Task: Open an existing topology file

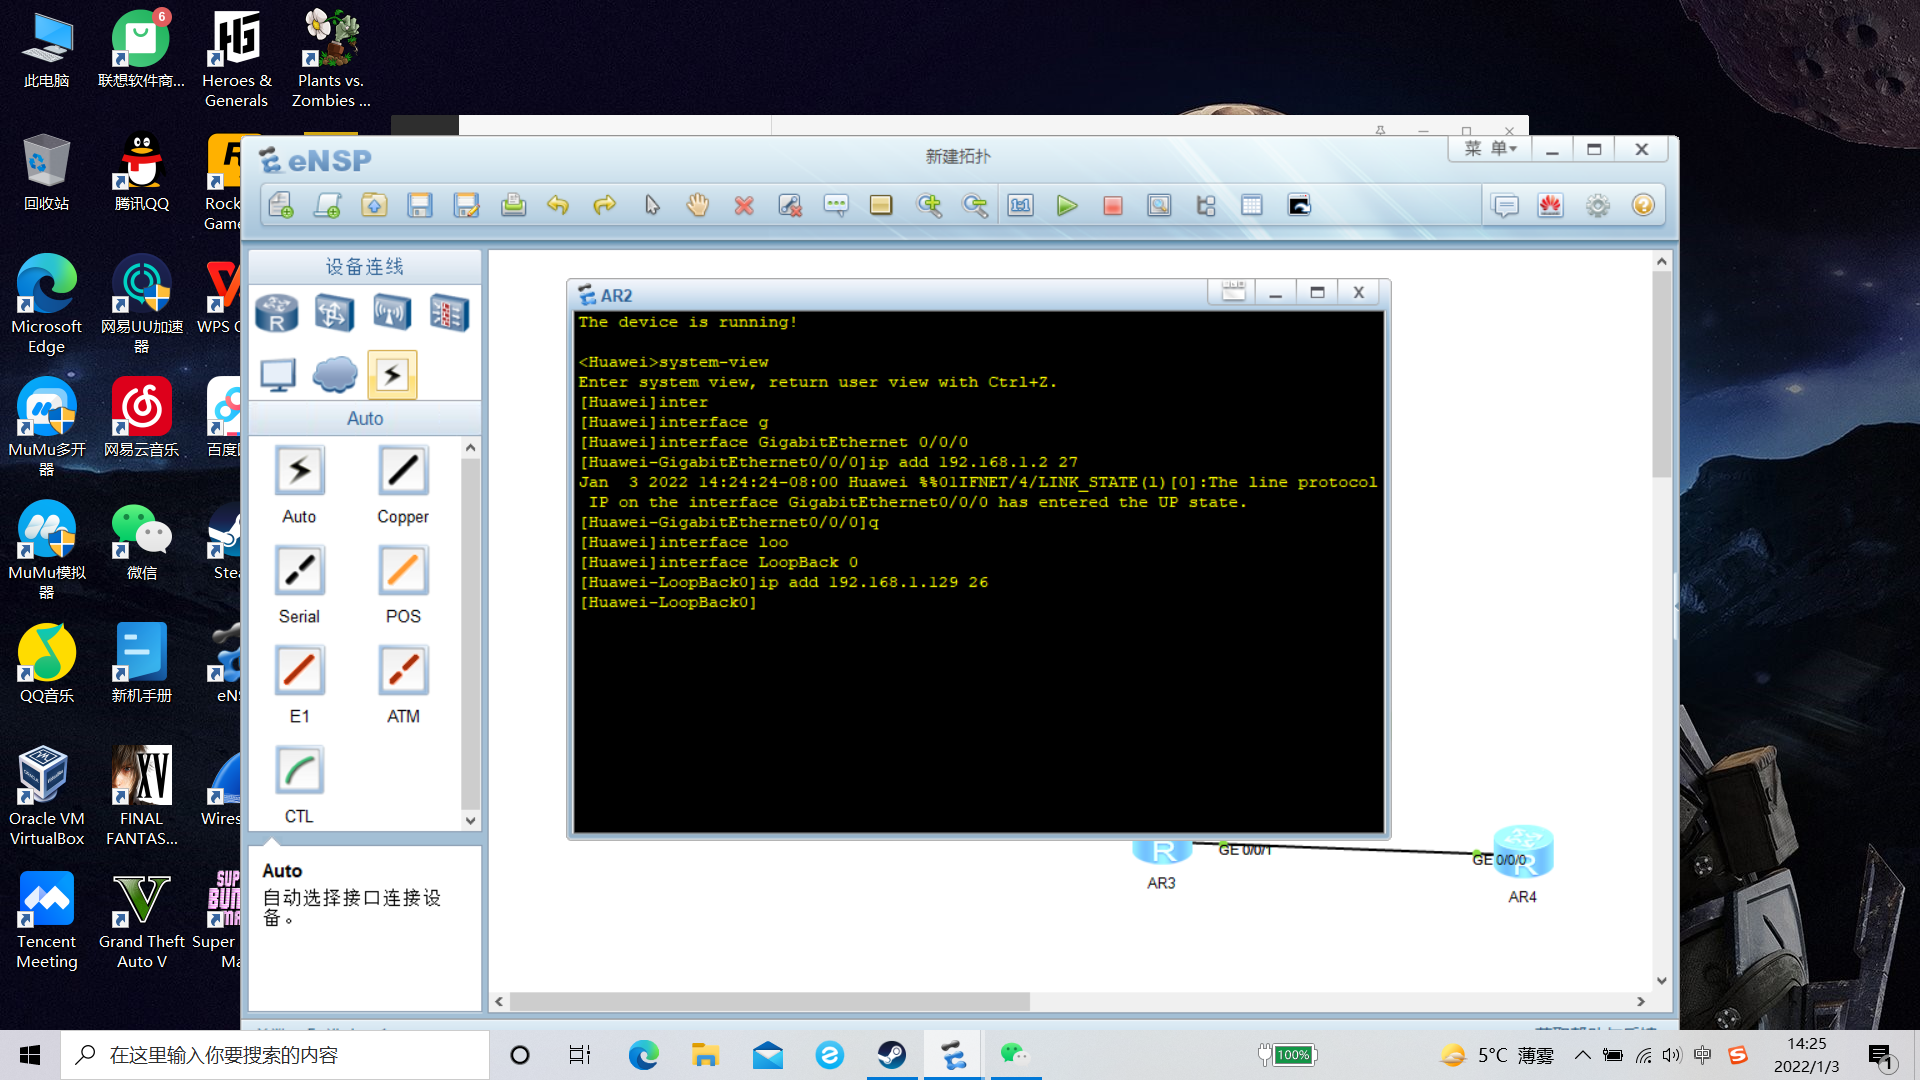Action: (x=374, y=205)
